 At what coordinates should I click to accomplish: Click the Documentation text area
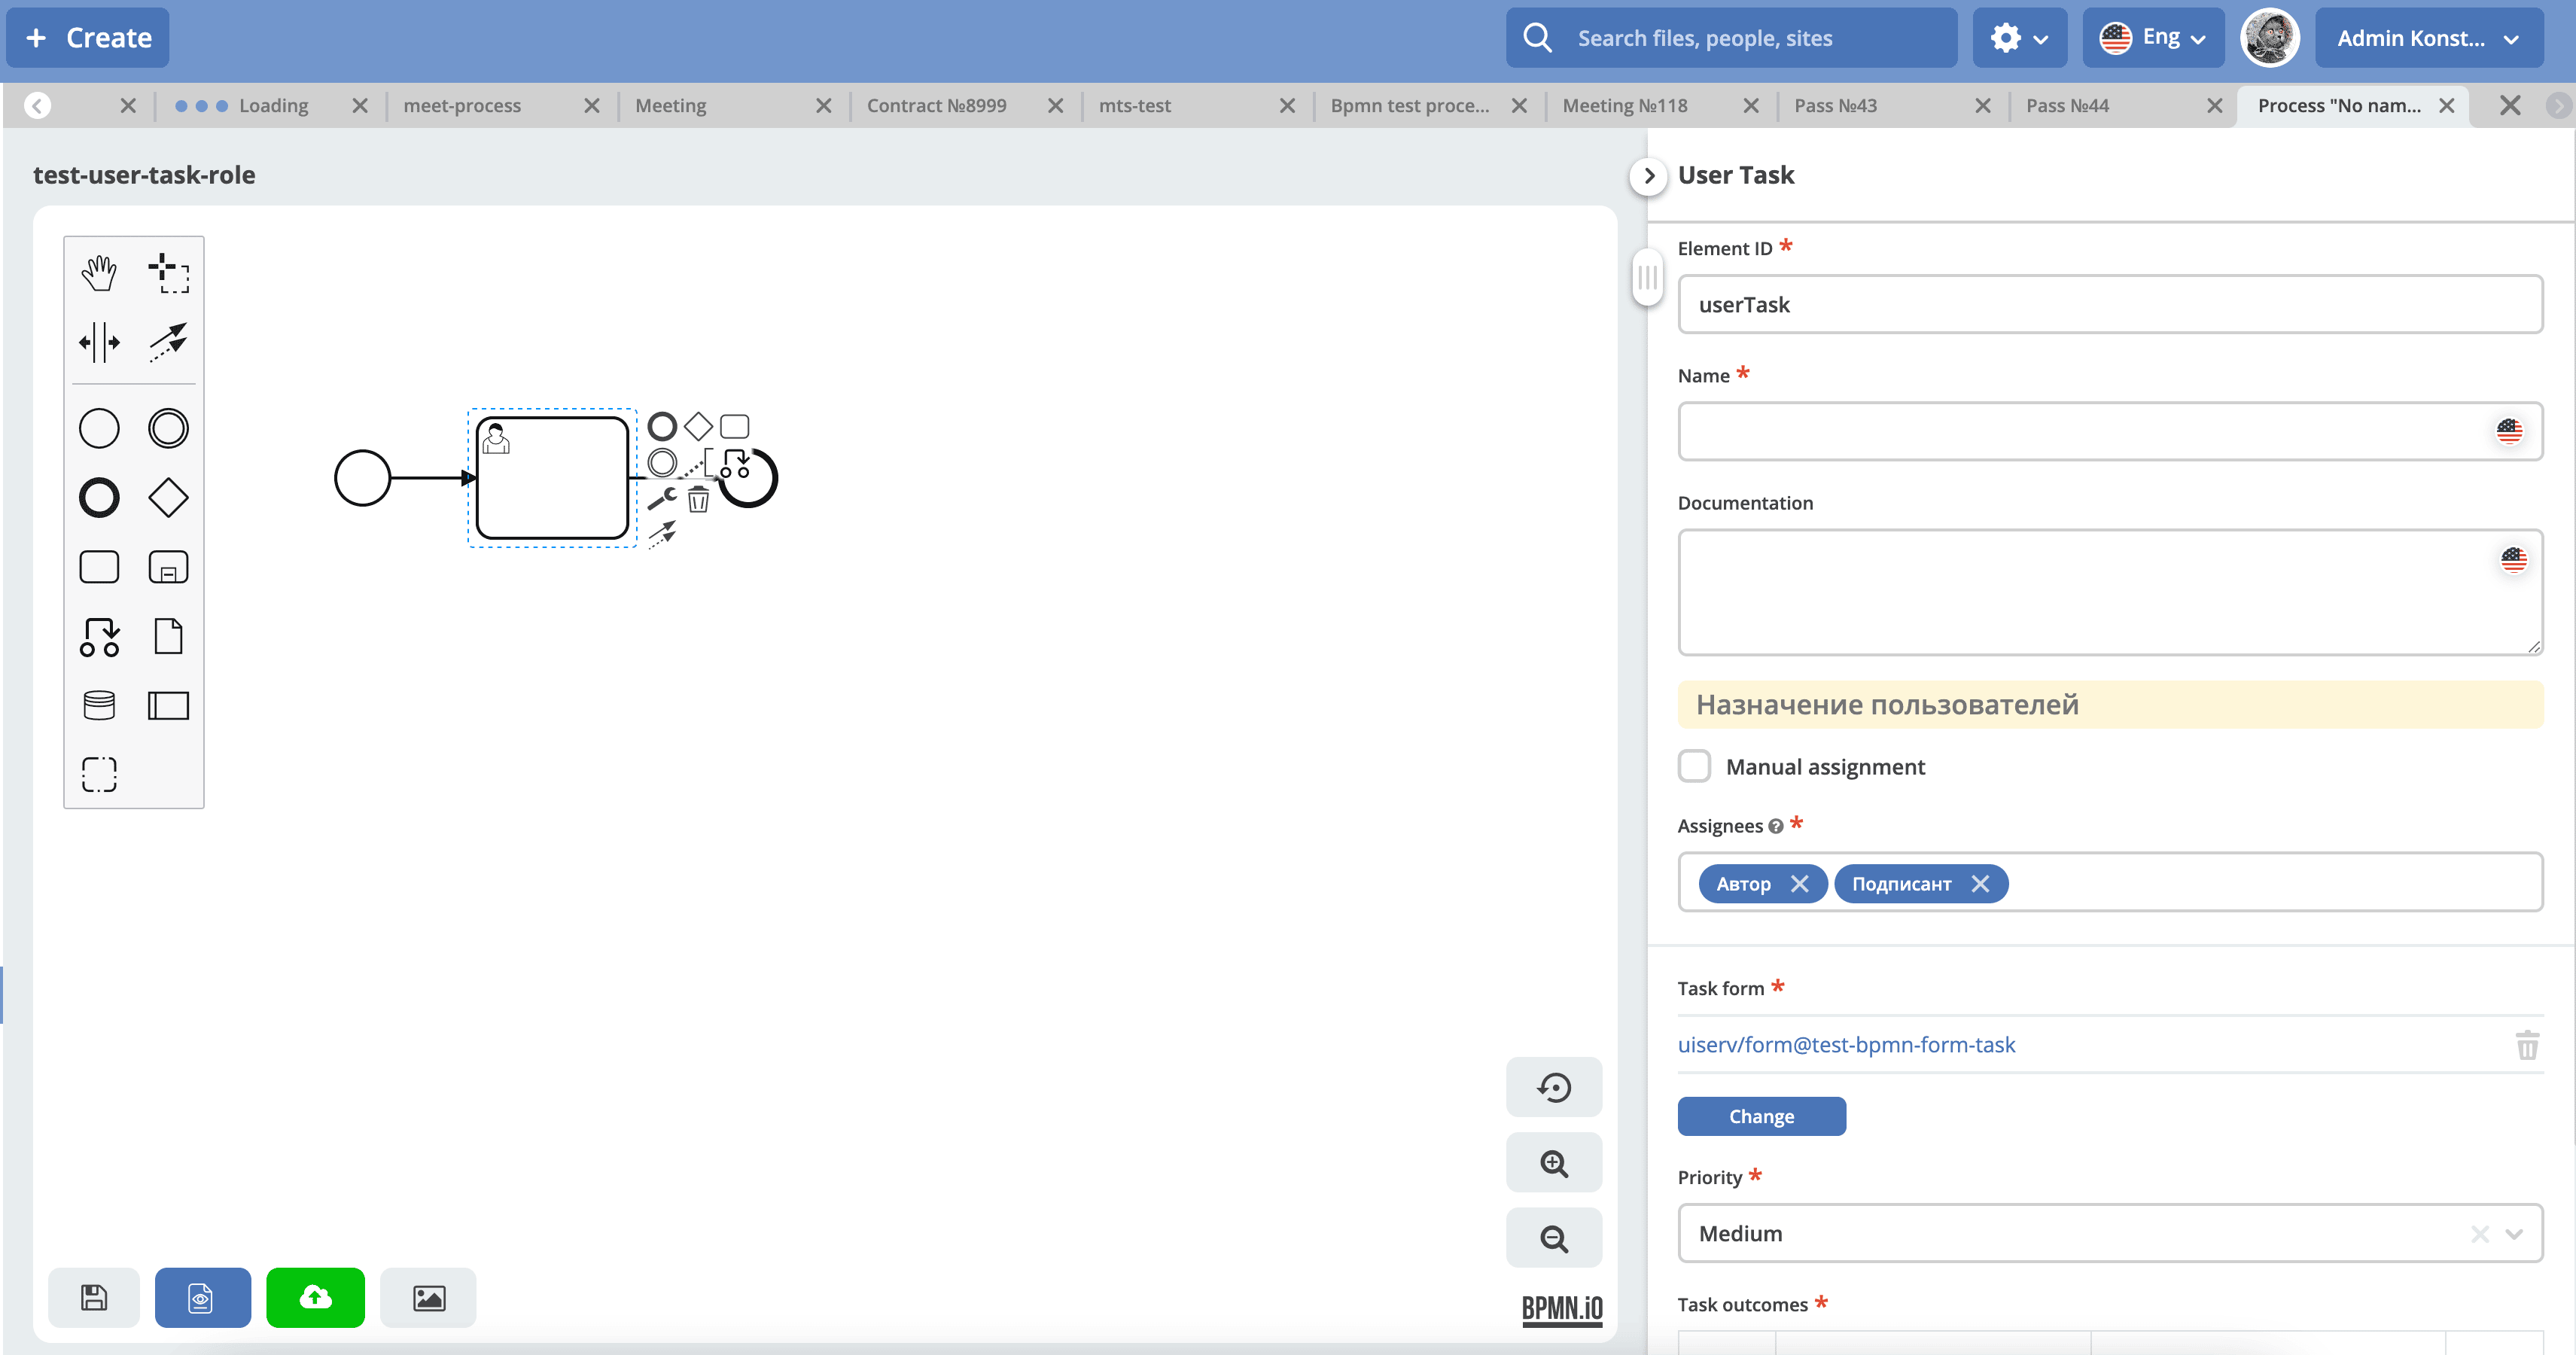(2110, 593)
